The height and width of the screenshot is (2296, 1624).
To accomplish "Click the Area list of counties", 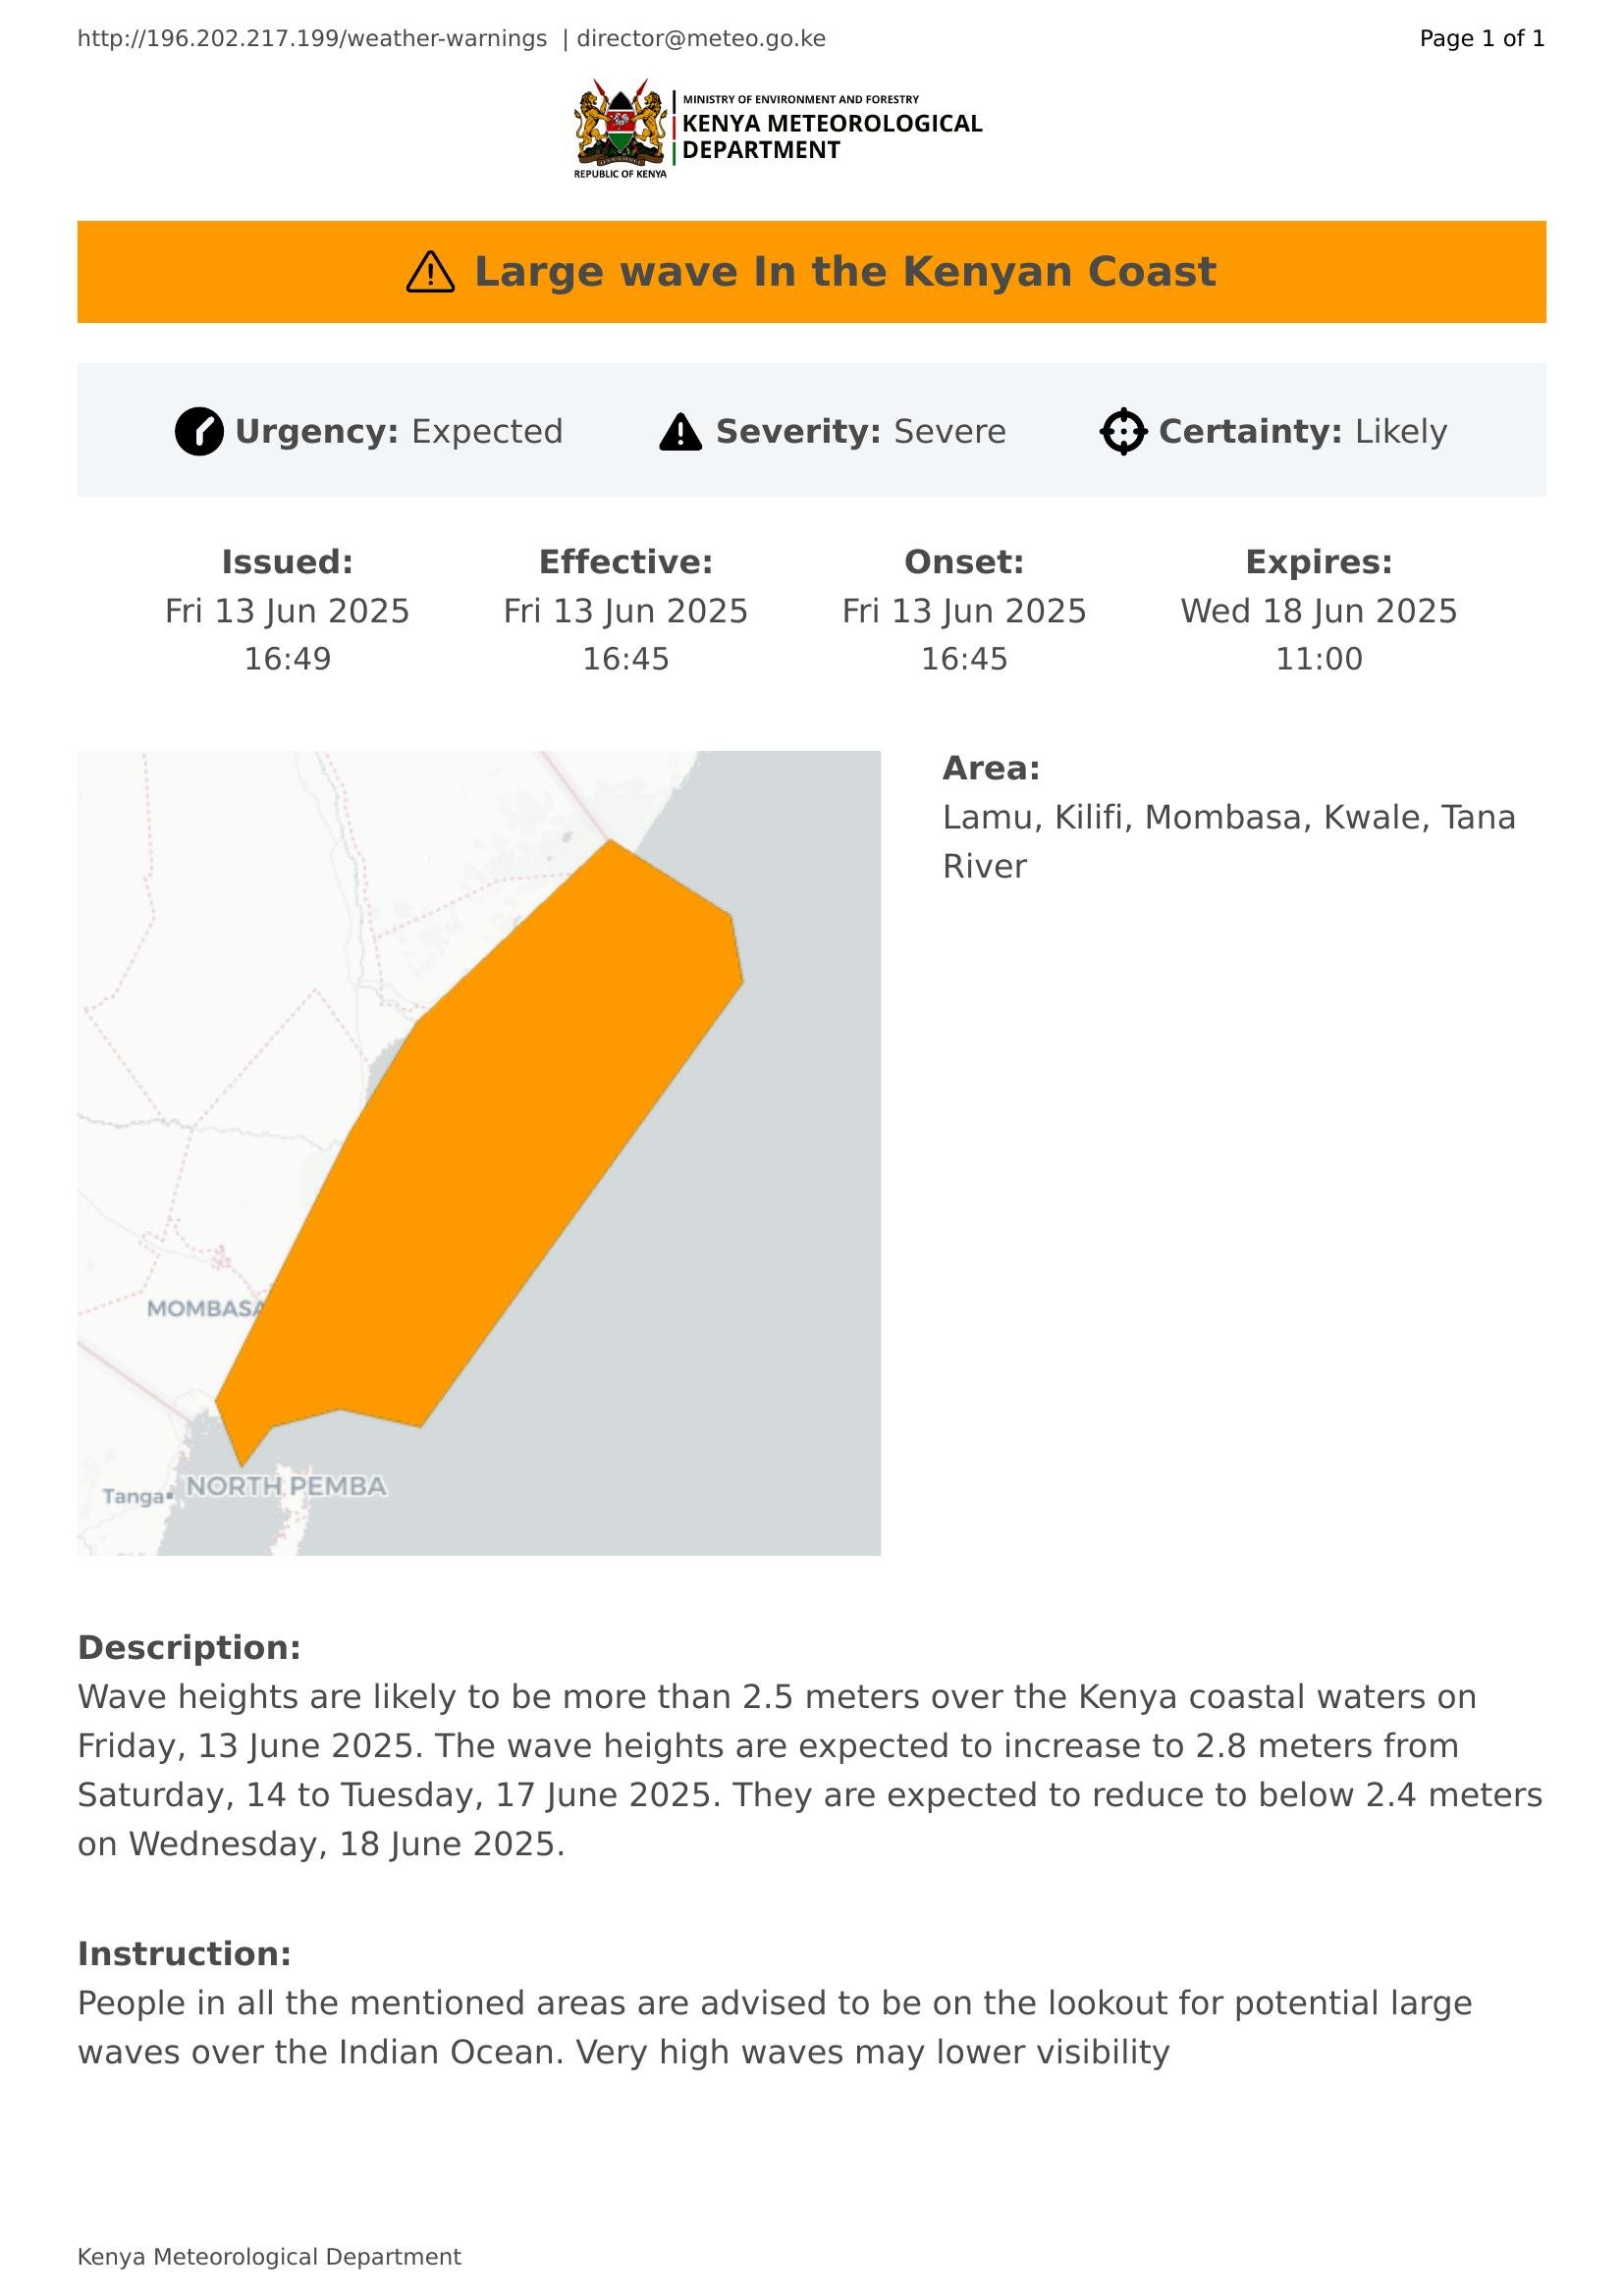I will tap(1229, 841).
